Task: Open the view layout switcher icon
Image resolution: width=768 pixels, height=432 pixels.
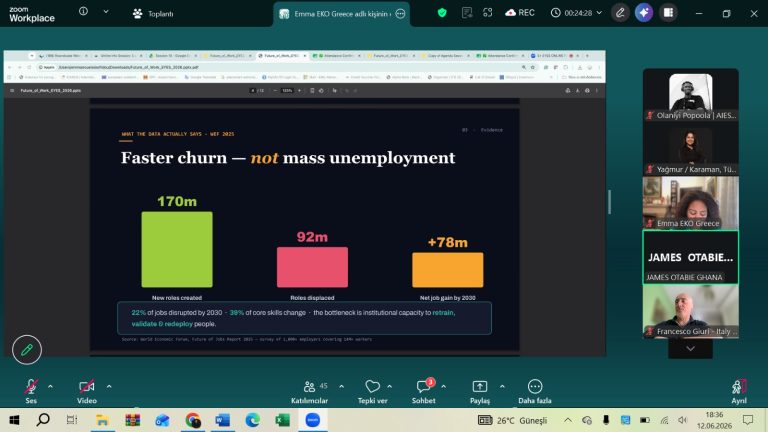Action: (668, 13)
